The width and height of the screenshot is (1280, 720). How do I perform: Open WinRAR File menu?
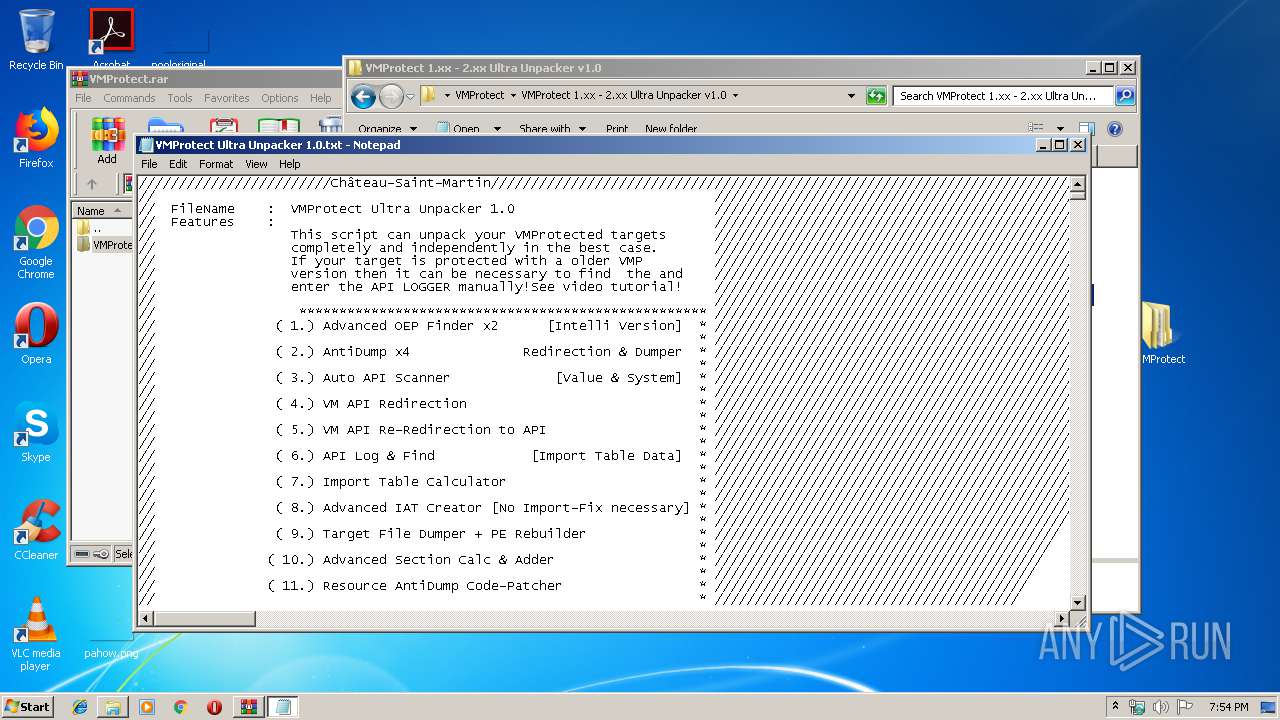83,98
